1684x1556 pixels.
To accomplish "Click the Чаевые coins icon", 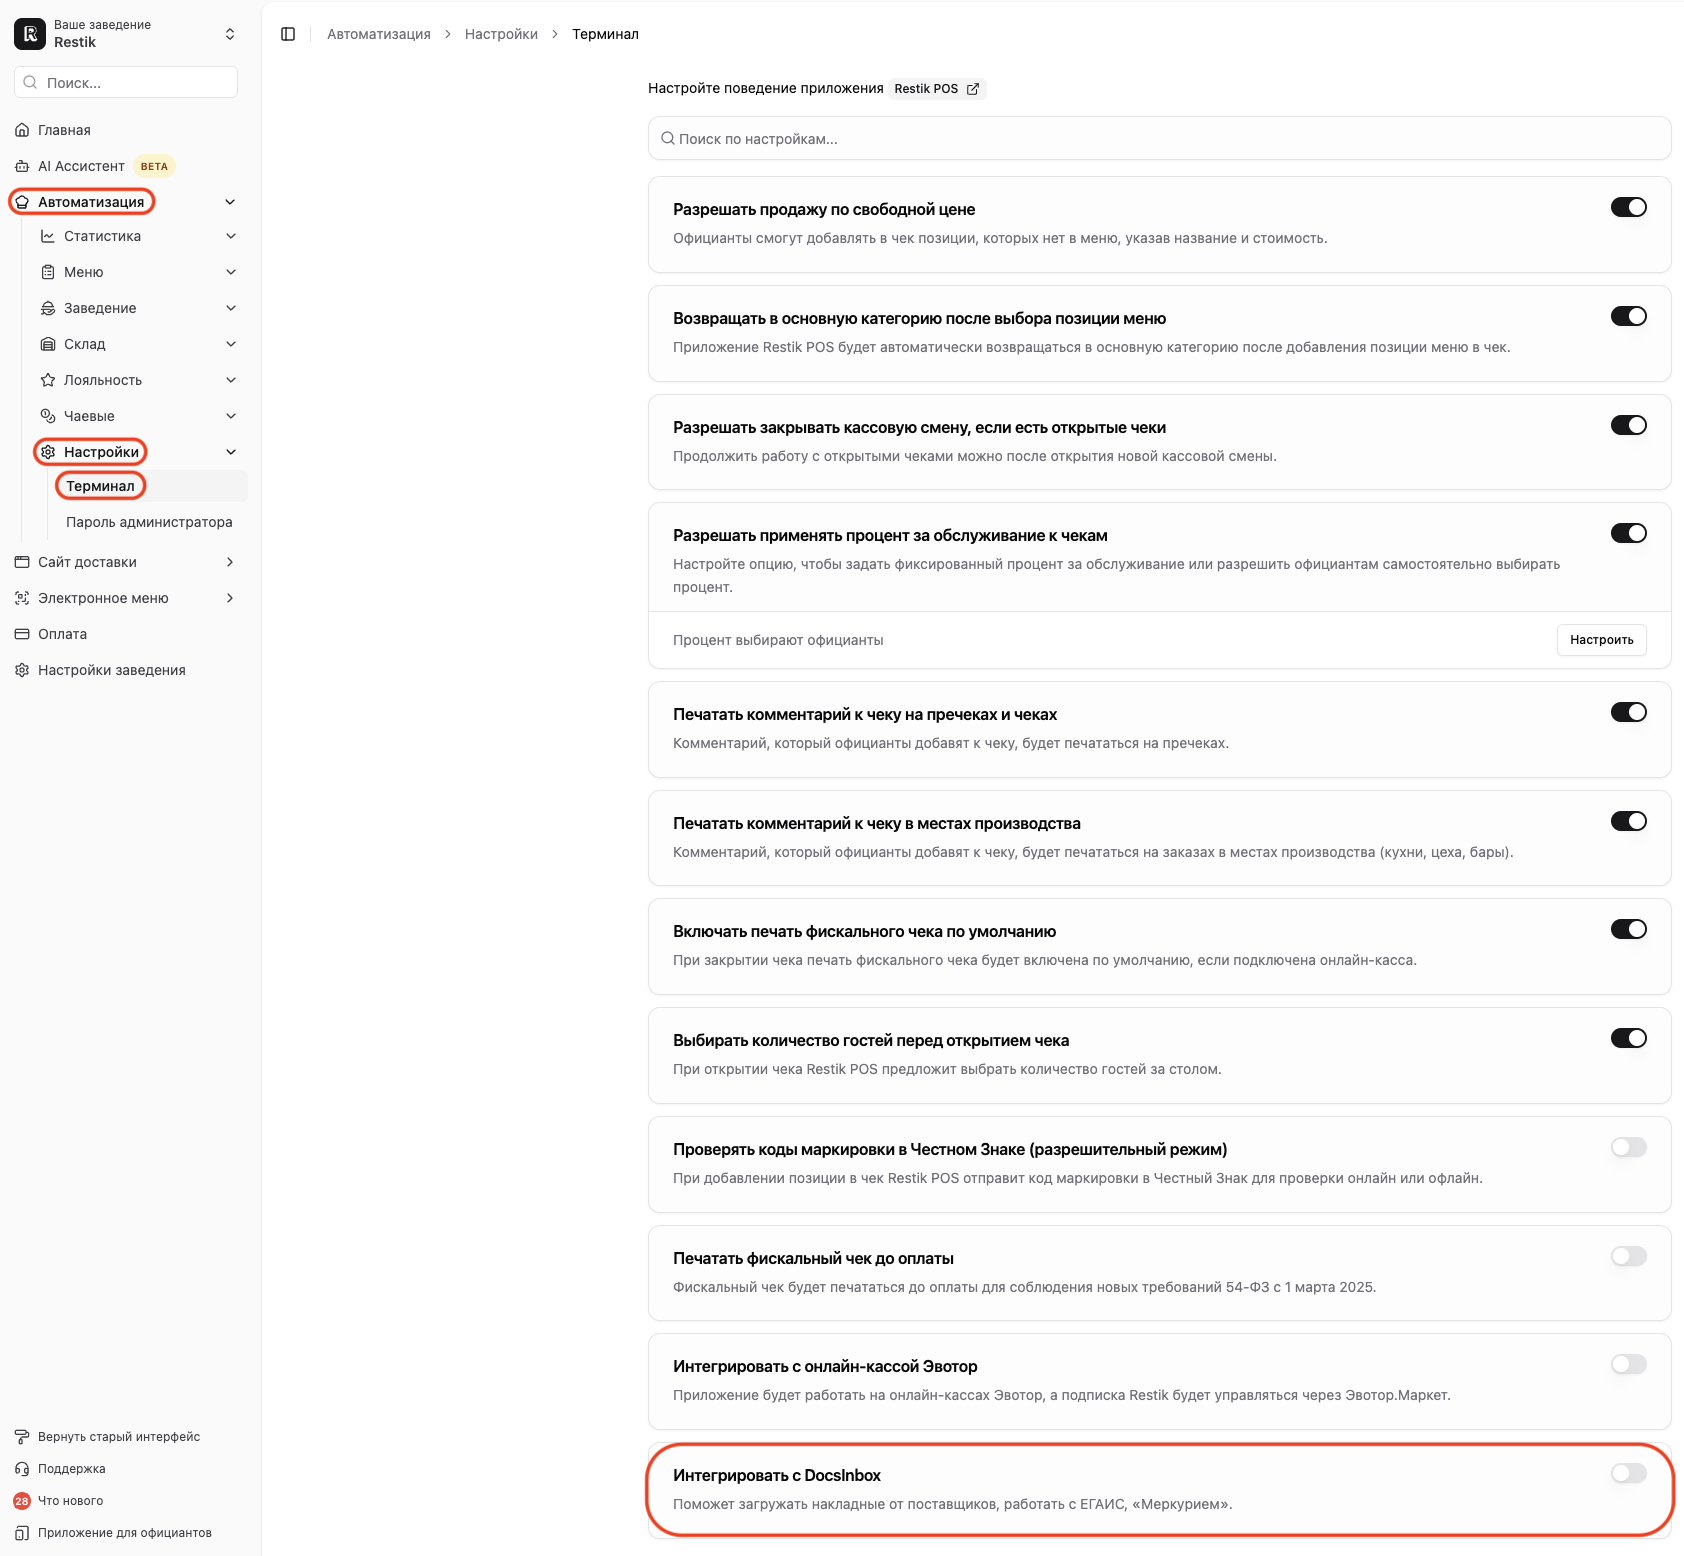I will pos(48,416).
